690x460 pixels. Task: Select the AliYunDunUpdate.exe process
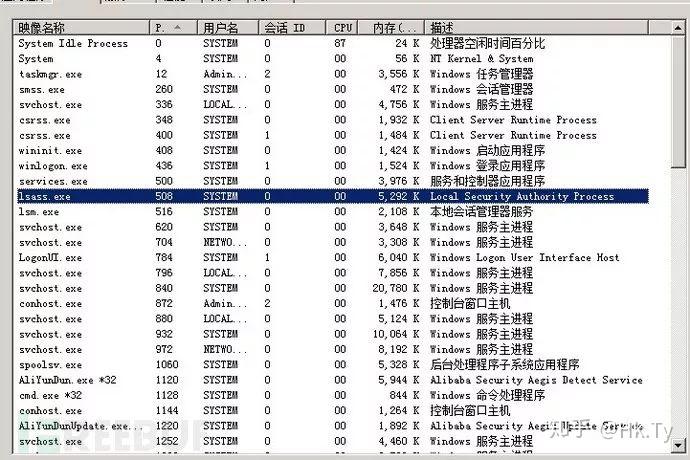coord(333,426)
